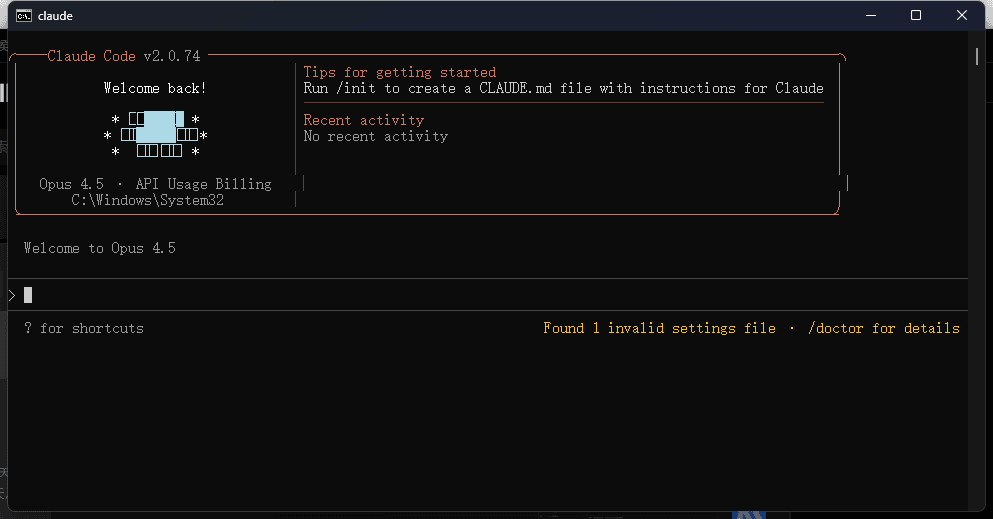The height and width of the screenshot is (519, 993).
Task: Click the C:\Windows\System32 working directory path
Action: 147,200
